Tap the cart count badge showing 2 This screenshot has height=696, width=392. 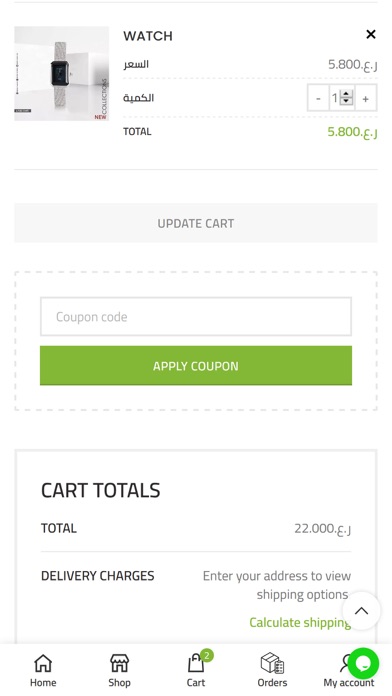click(206, 656)
